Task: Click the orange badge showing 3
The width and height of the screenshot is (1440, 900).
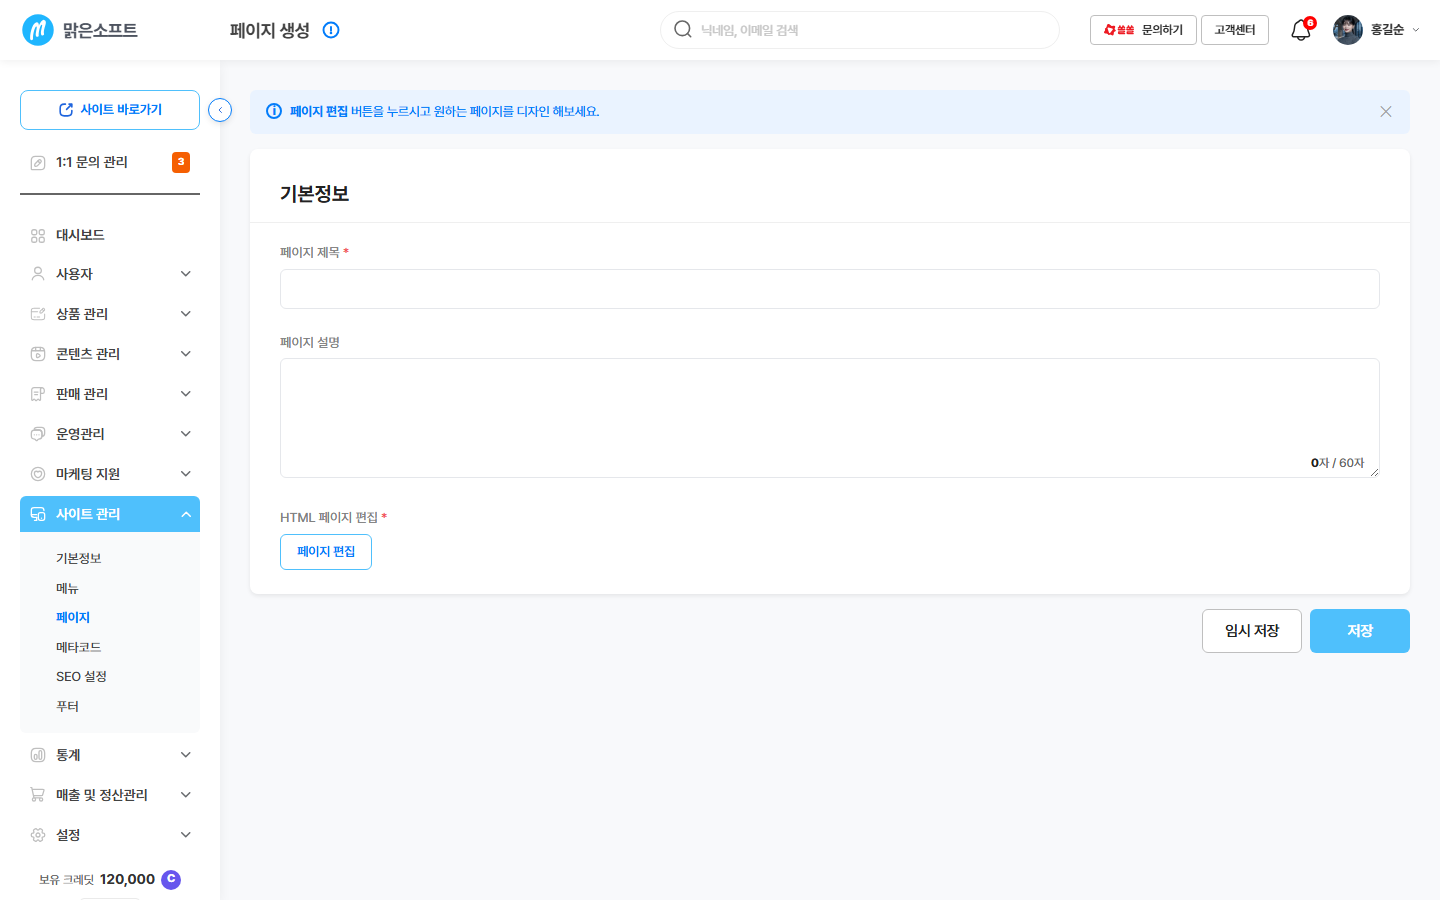Action: coord(181,162)
